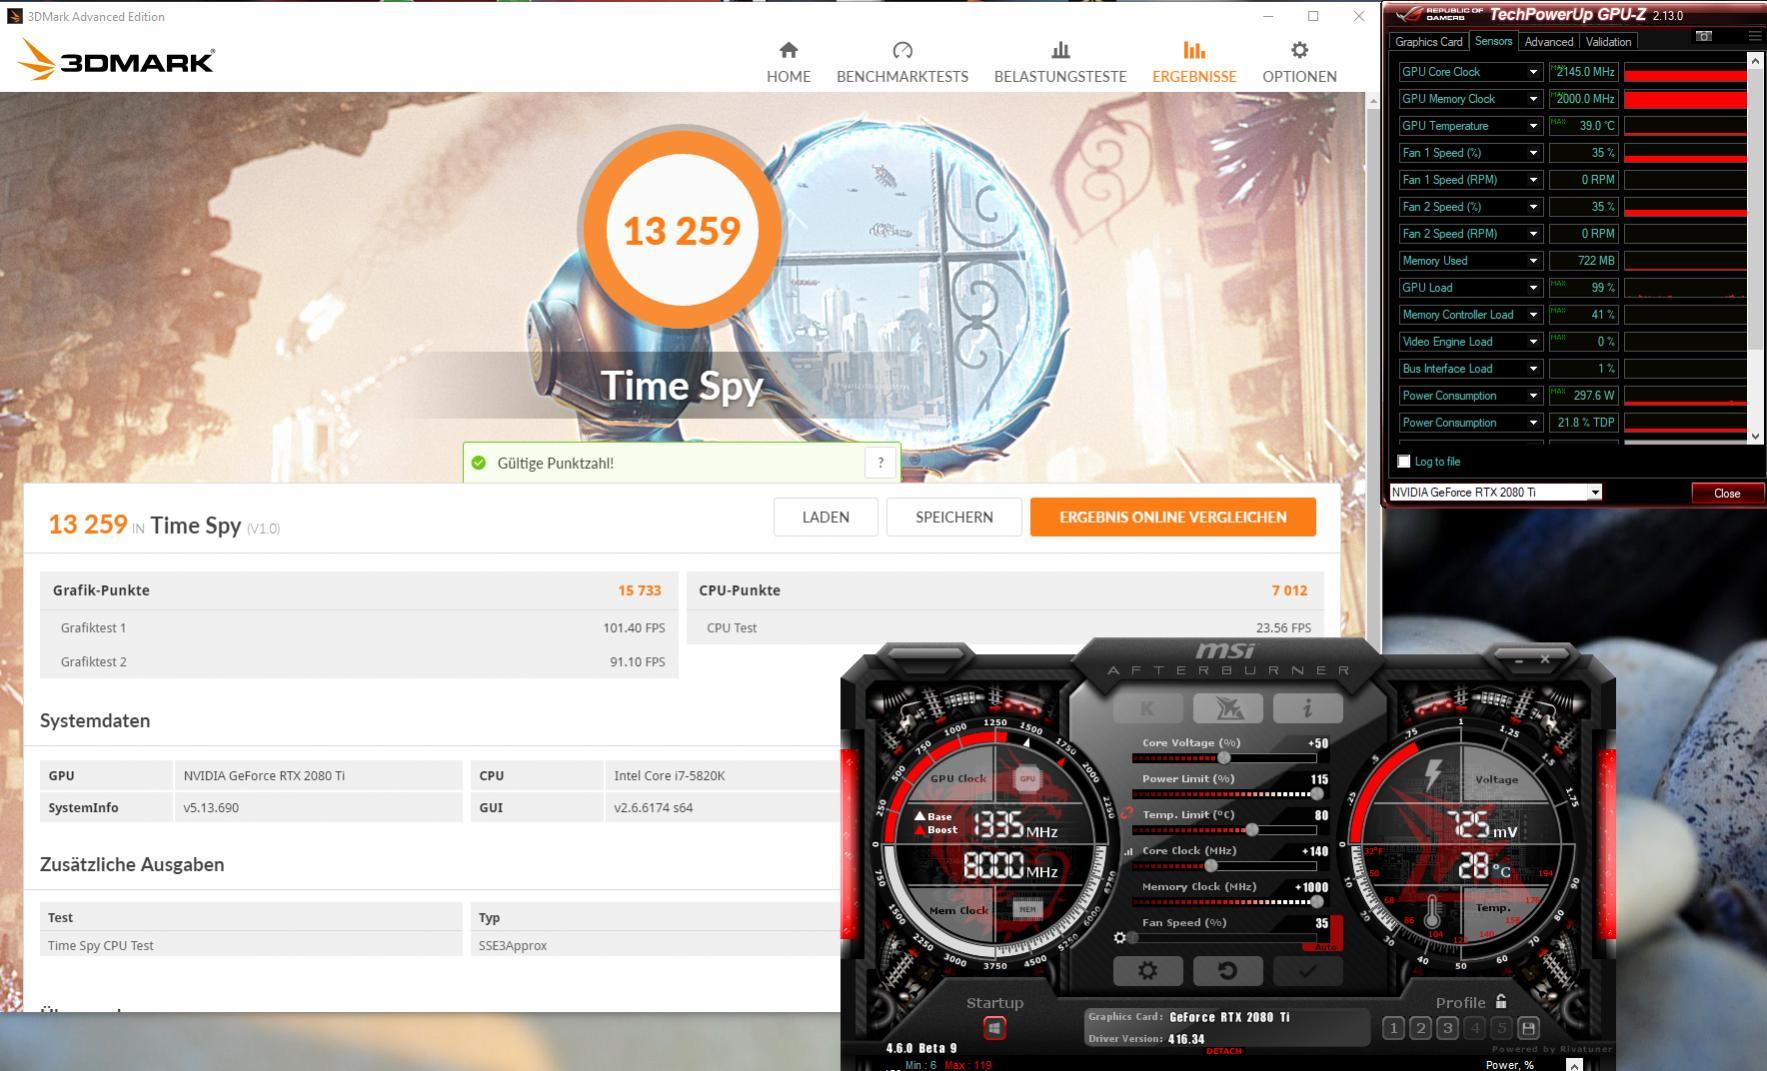The width and height of the screenshot is (1767, 1071).
Task: Open the GPU Core Clock sensor dropdown
Action: coord(1533,72)
